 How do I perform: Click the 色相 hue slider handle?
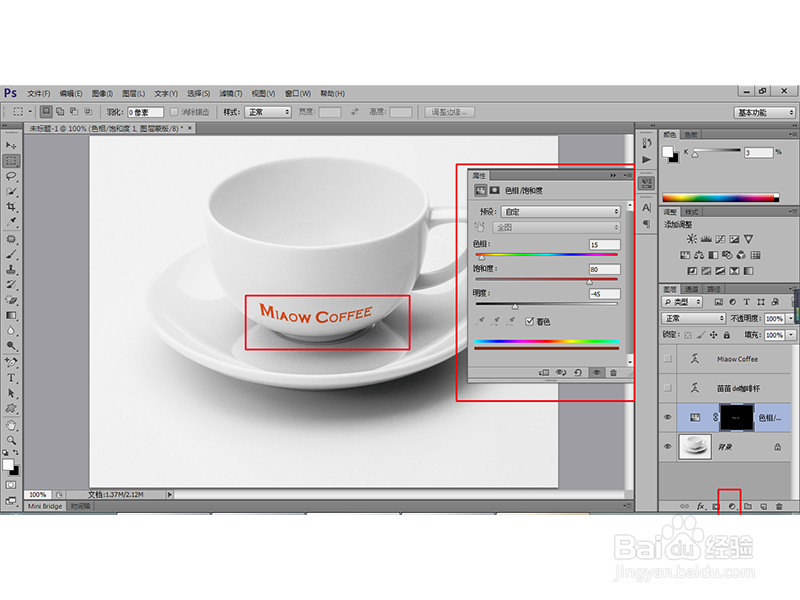(x=481, y=257)
